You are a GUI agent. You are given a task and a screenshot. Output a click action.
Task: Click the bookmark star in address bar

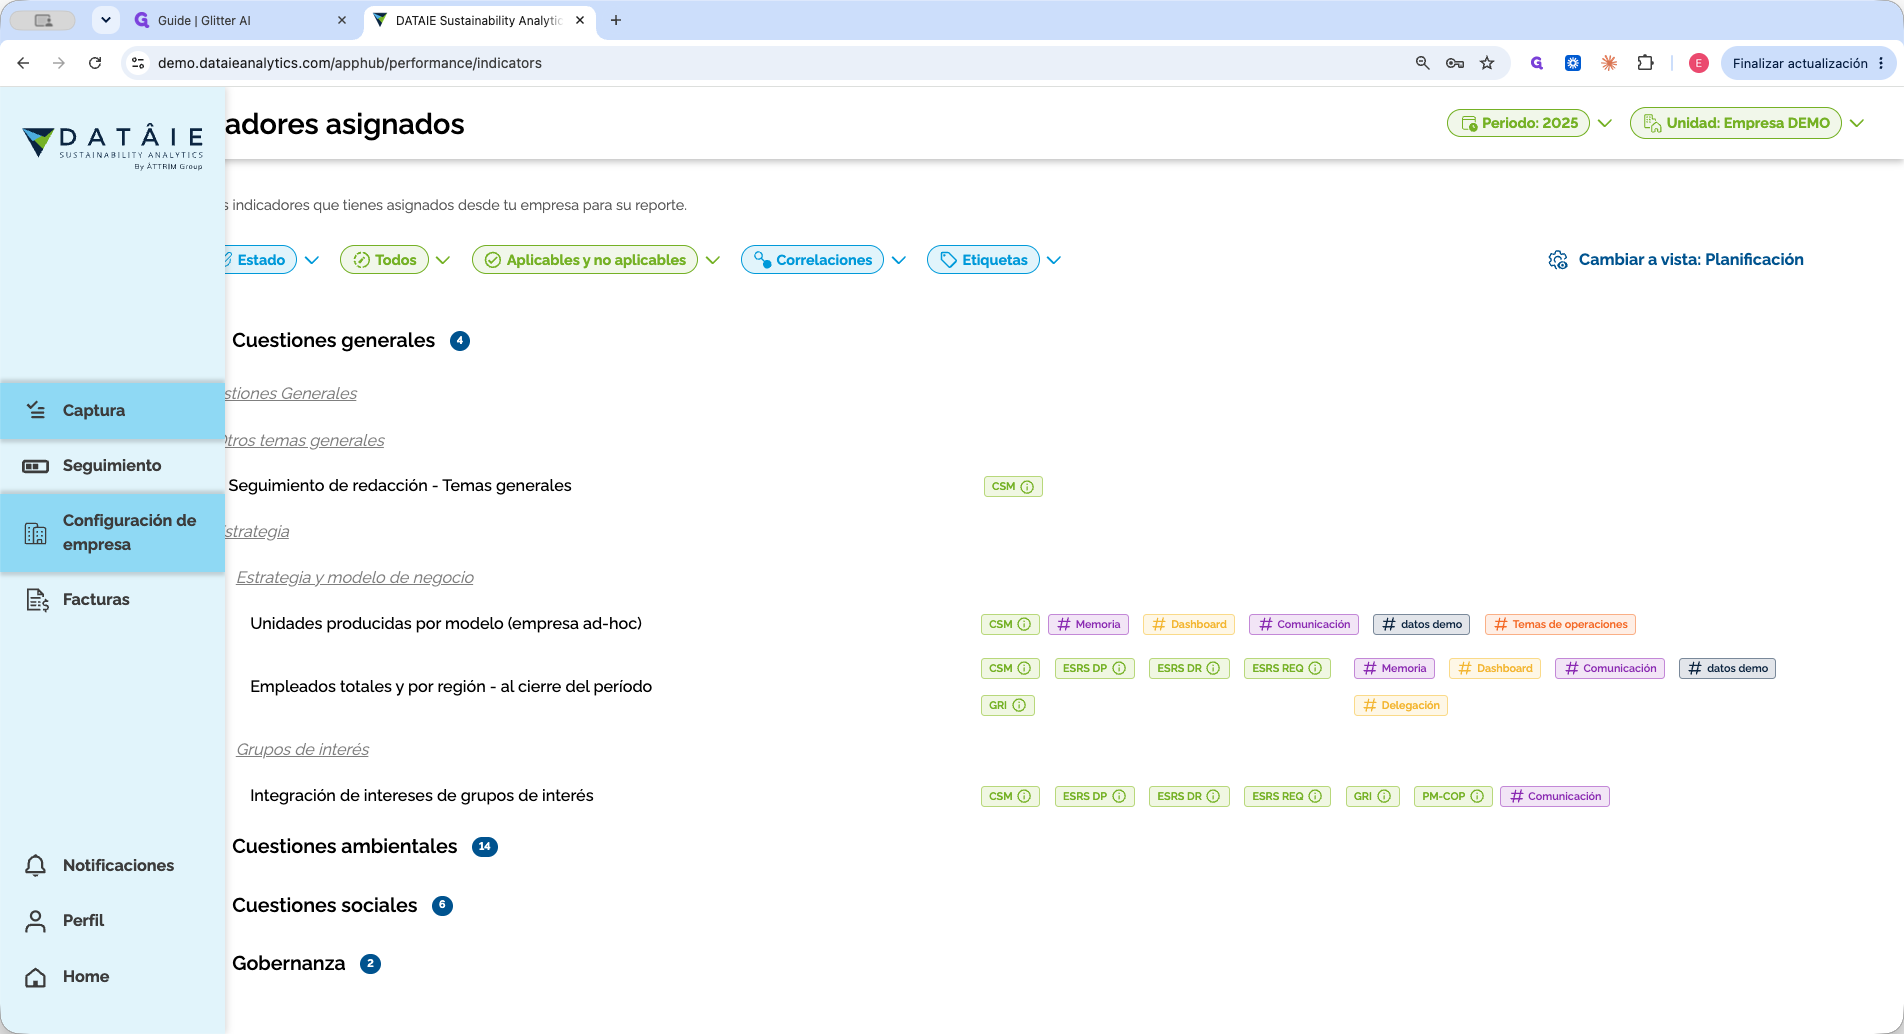point(1487,63)
